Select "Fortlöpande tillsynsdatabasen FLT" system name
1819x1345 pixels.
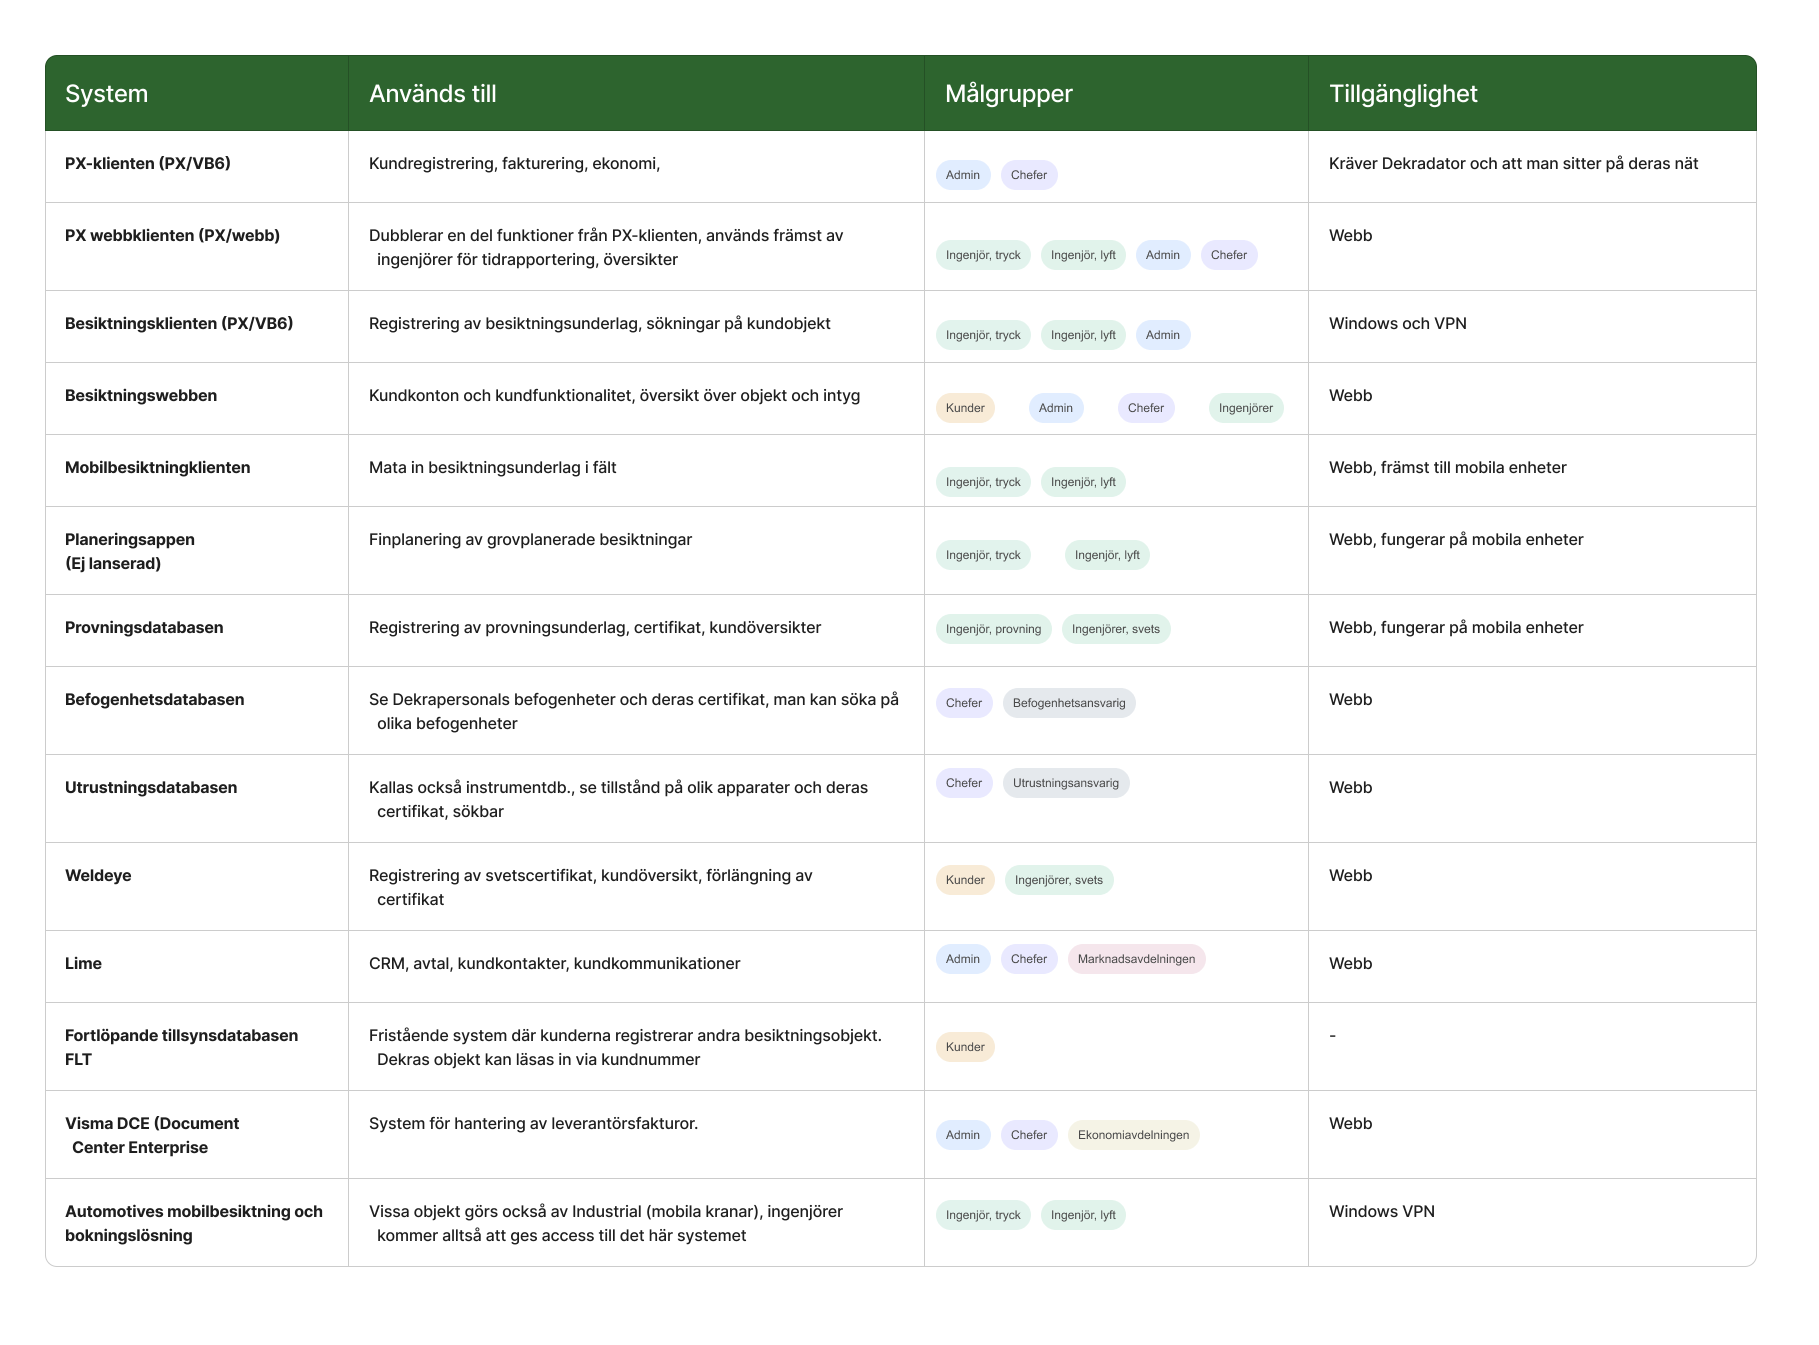coord(181,1047)
